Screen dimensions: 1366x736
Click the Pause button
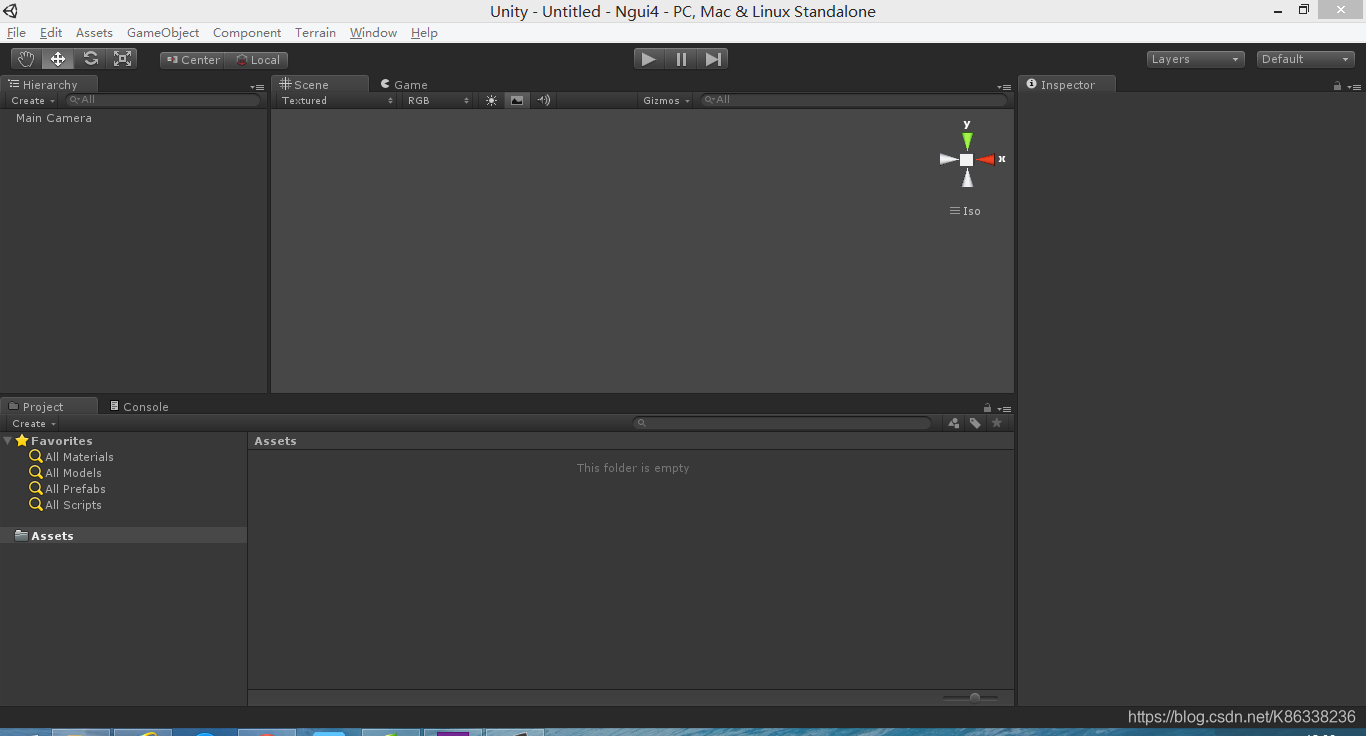[x=681, y=59]
